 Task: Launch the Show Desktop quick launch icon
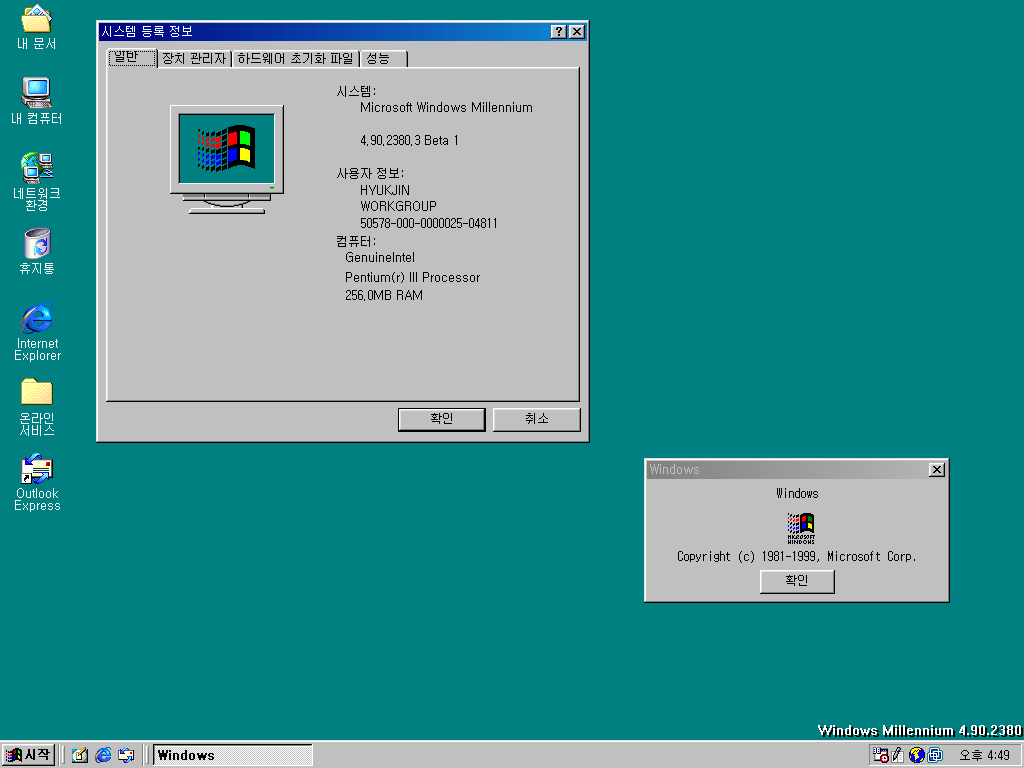[x=80, y=755]
